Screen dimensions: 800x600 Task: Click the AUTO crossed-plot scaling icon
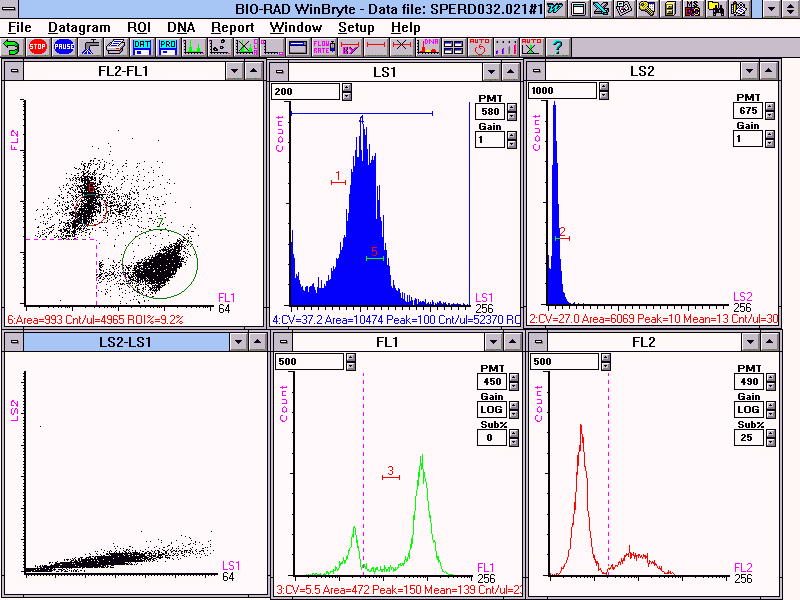532,47
